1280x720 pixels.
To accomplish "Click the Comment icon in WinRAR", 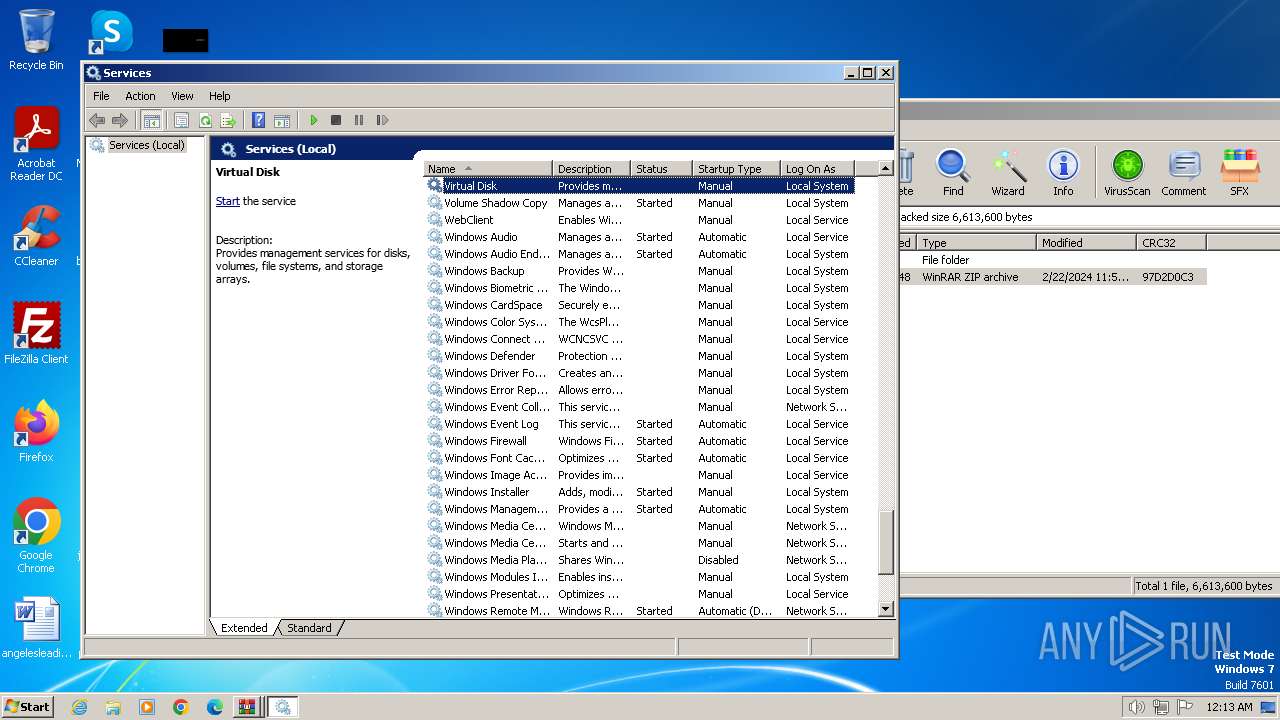I will click(1184, 172).
